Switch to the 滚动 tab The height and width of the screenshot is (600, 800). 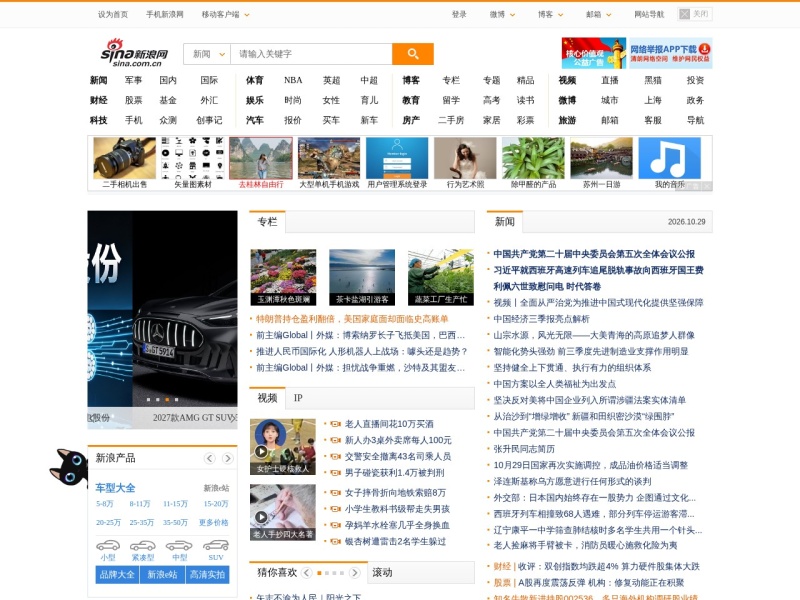(x=382, y=572)
